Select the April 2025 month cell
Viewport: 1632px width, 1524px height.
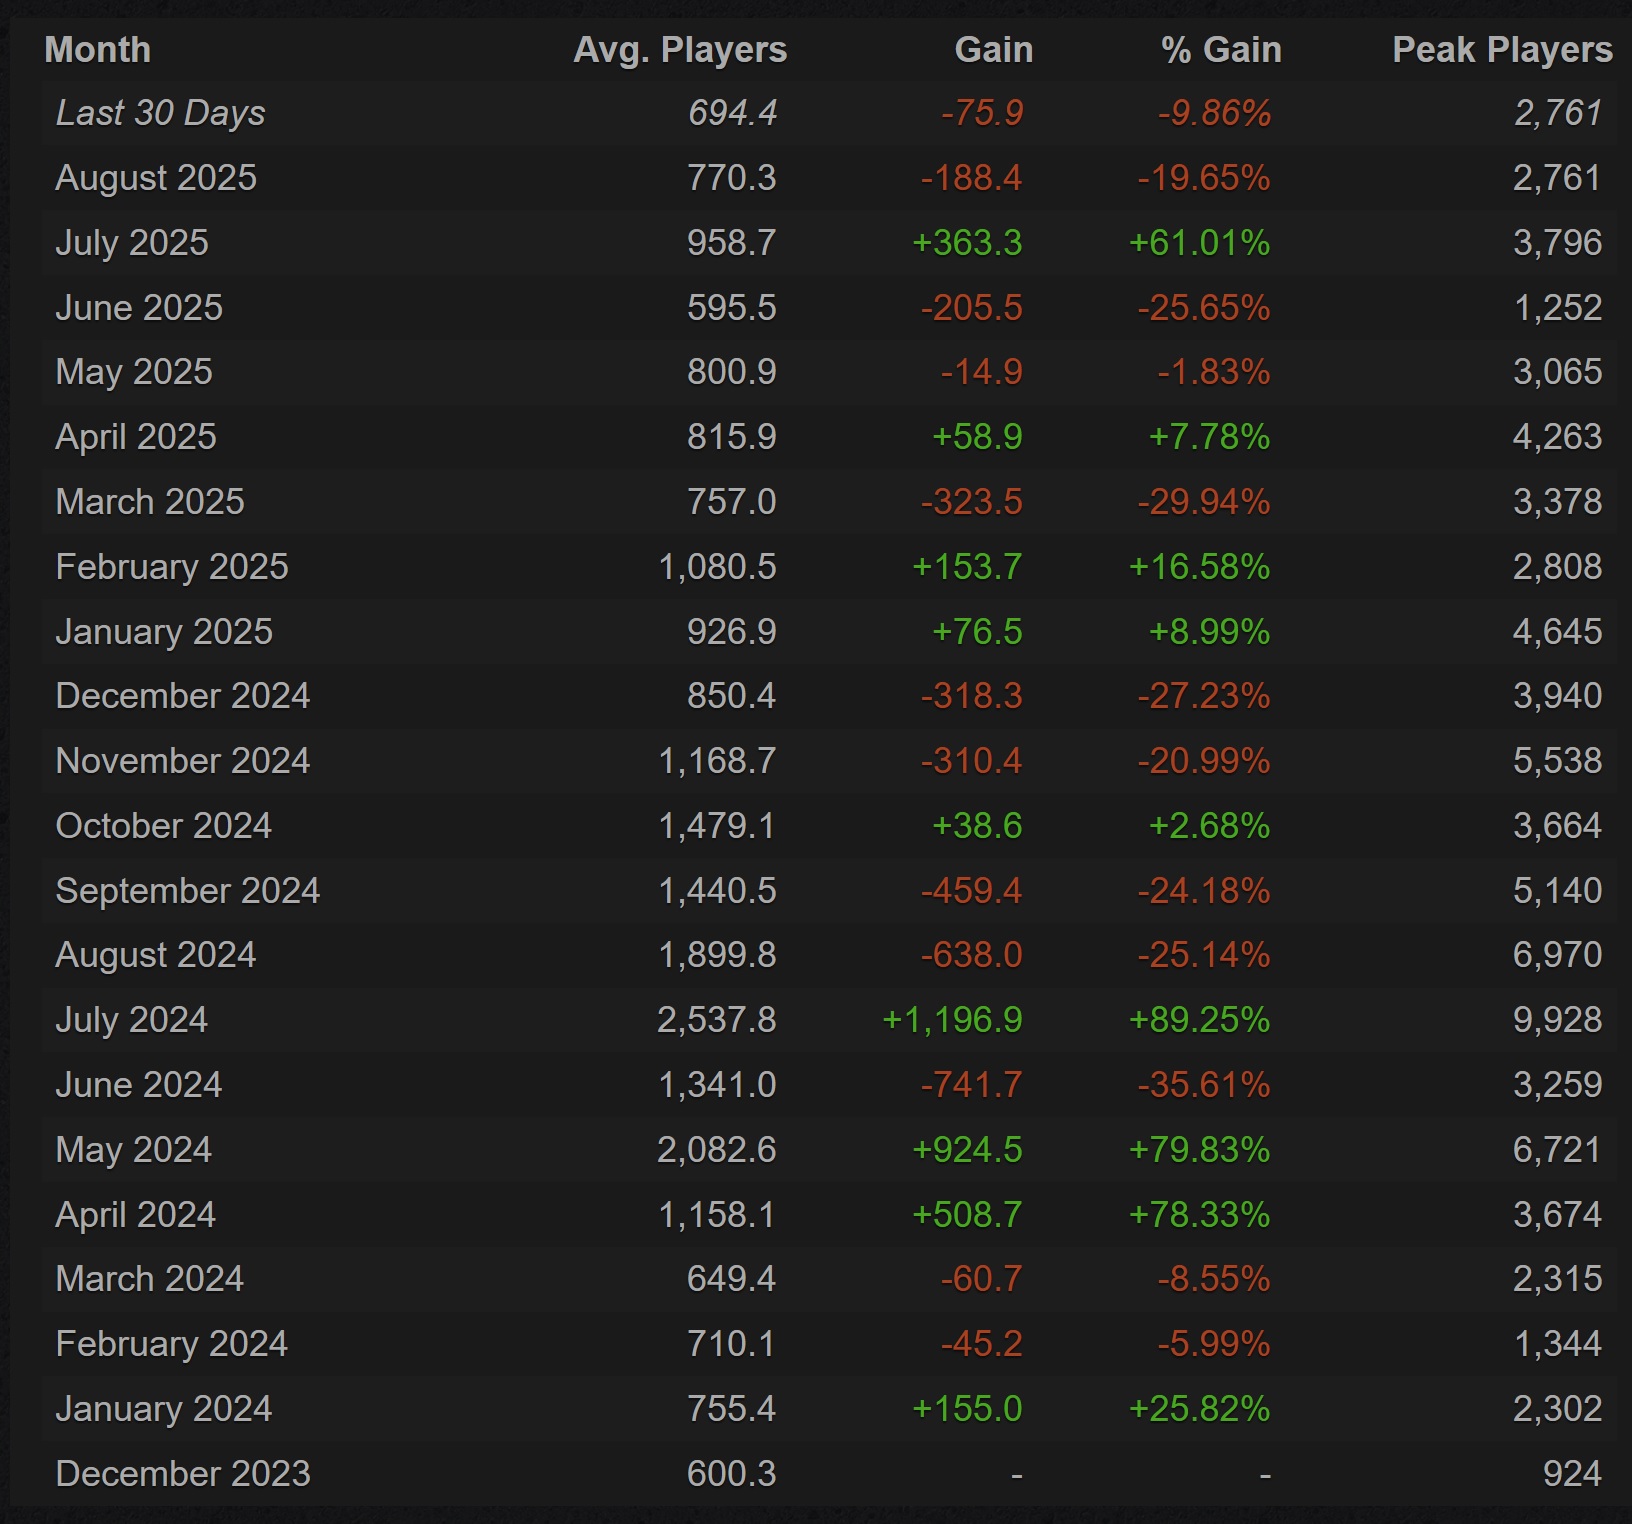click(136, 437)
